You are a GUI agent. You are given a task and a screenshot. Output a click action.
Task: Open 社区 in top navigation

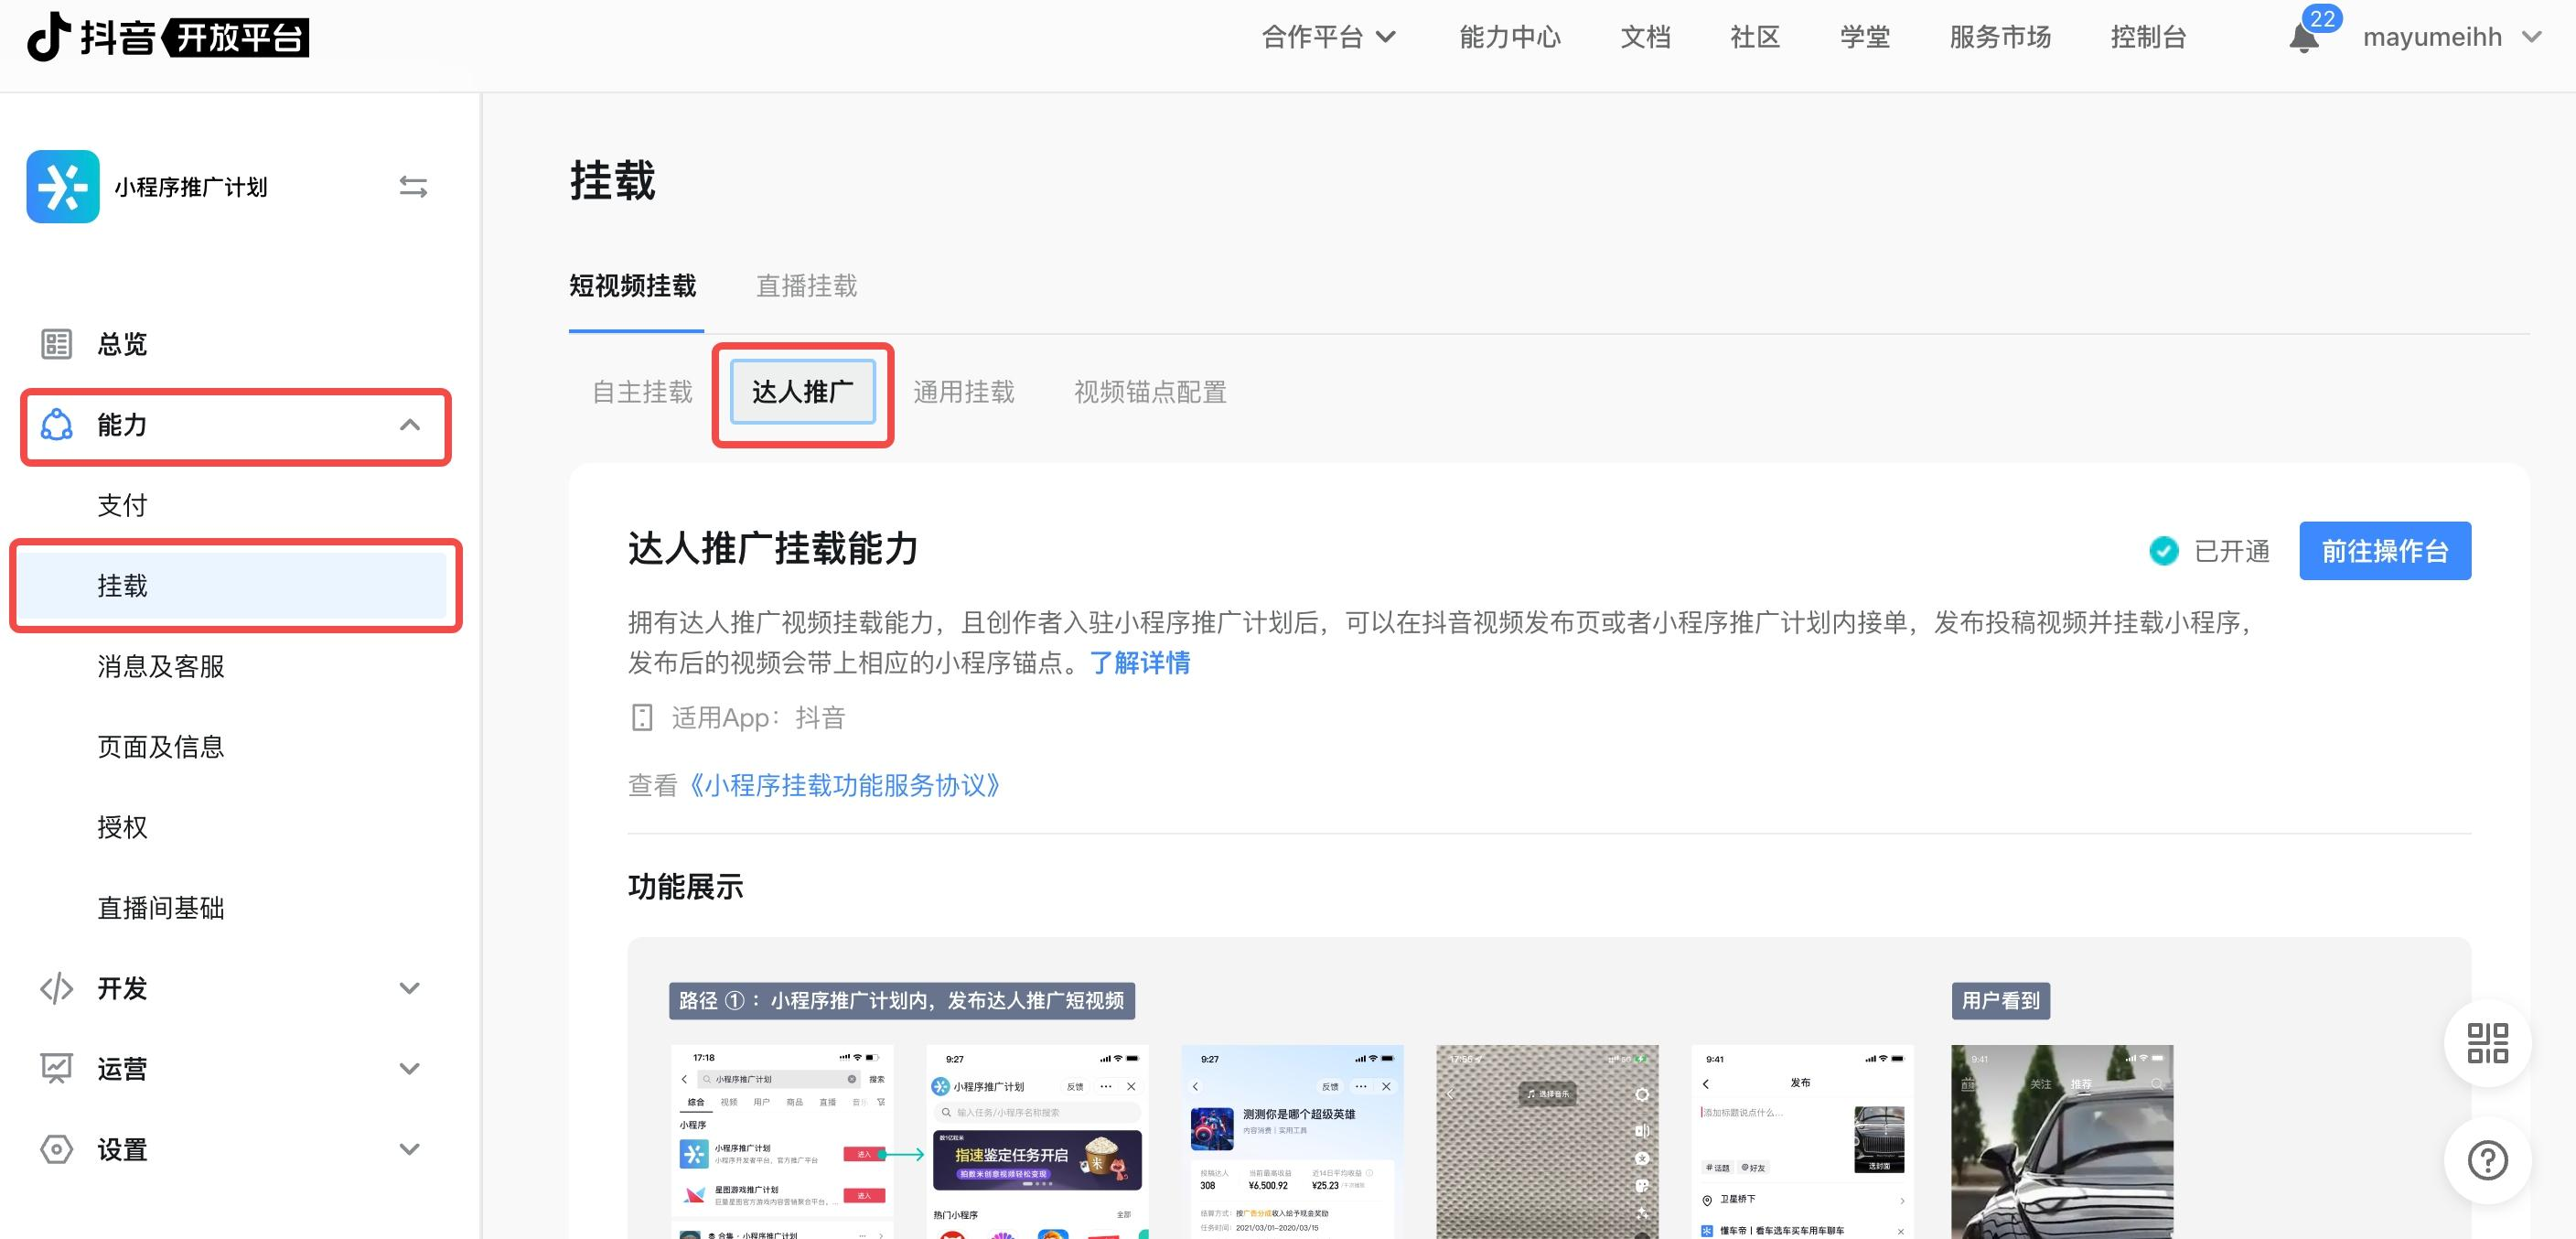(x=1756, y=37)
